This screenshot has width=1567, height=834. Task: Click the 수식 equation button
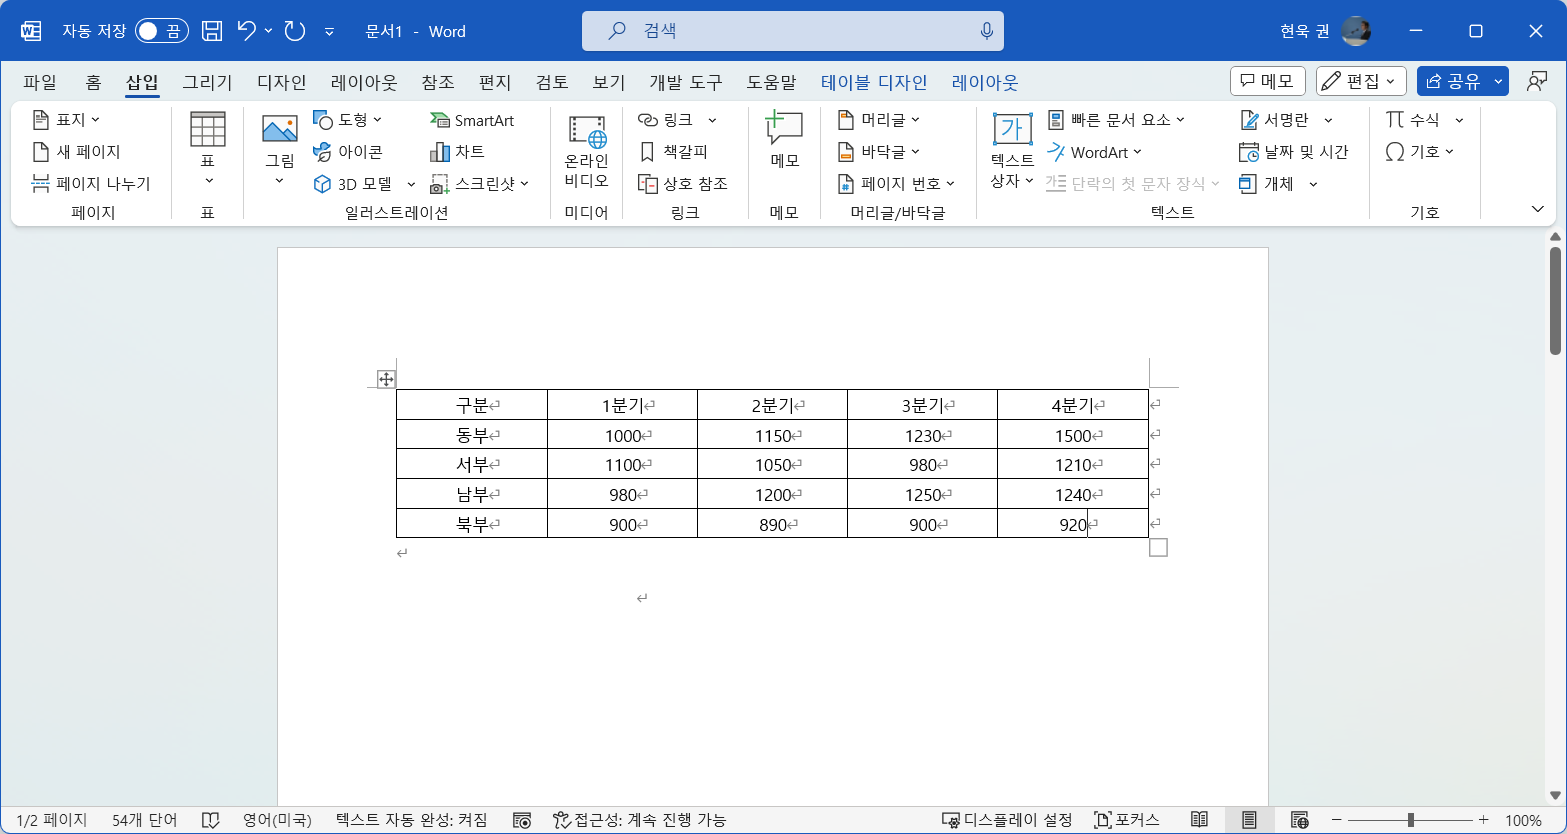tap(1413, 120)
